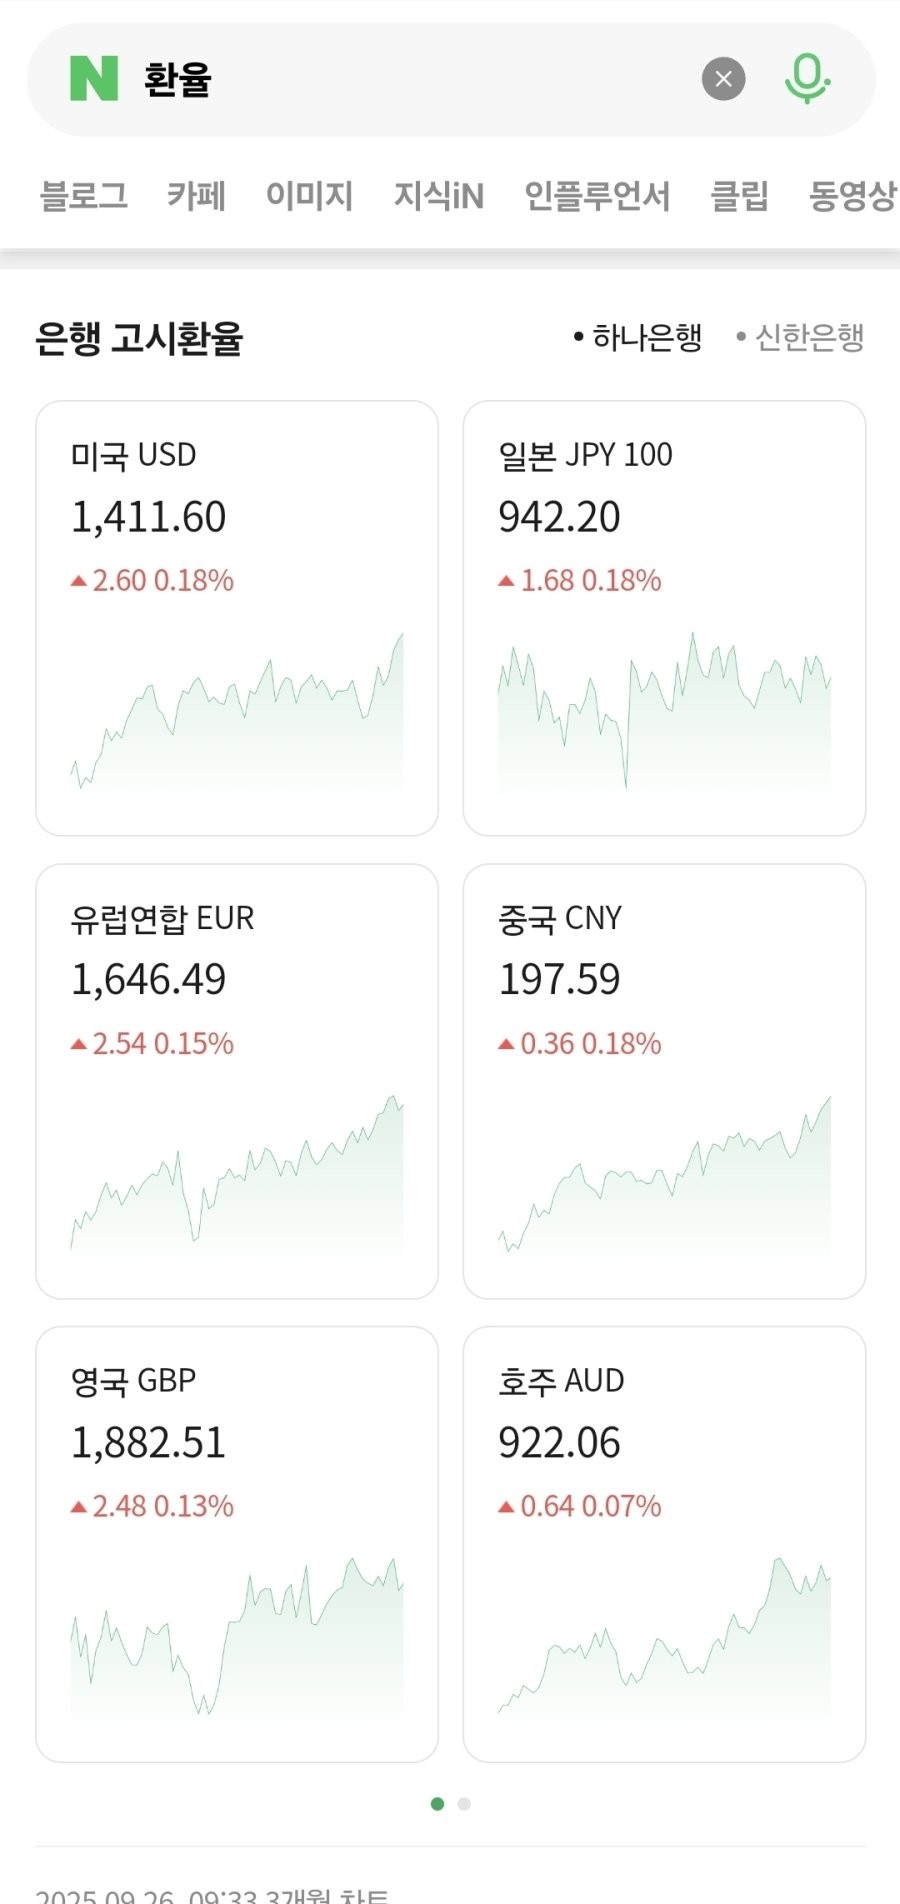Tap the green Naver N logo
Screen dimensions: 900x1904
(x=94, y=79)
